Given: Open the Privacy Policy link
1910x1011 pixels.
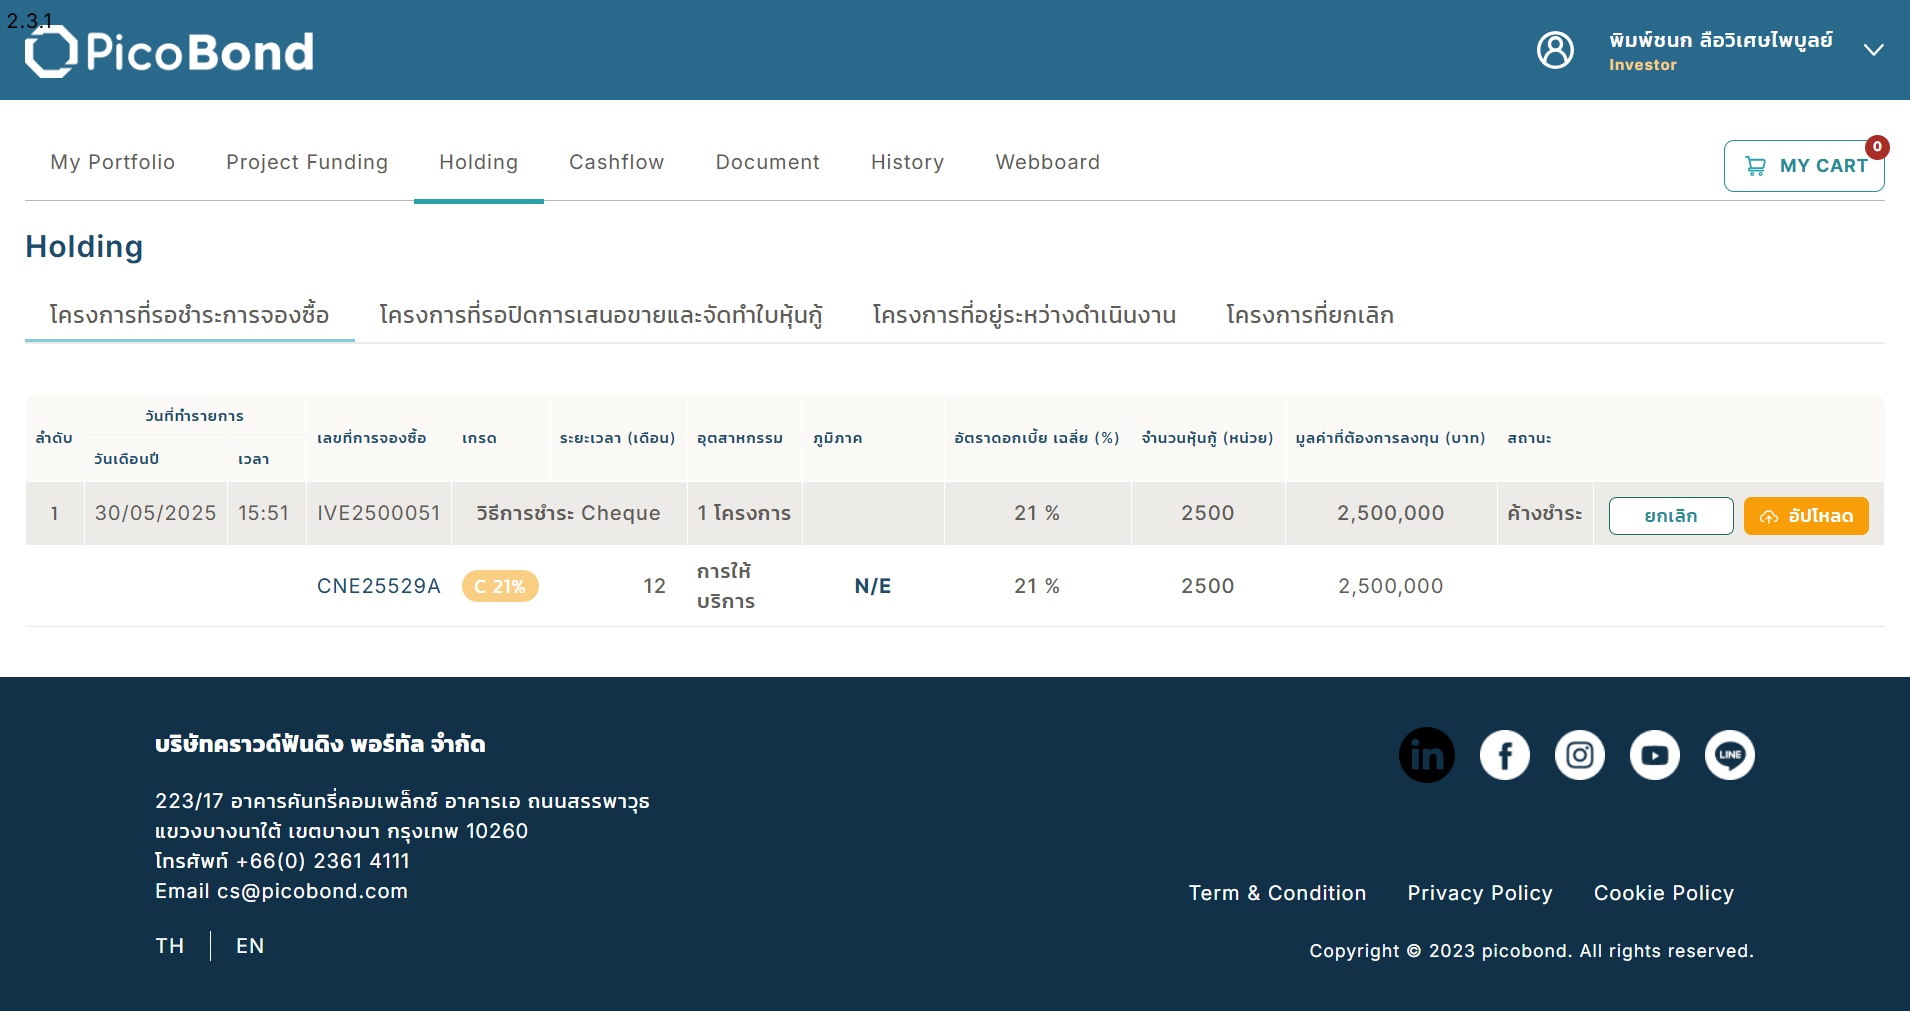Looking at the screenshot, I should pos(1480,893).
